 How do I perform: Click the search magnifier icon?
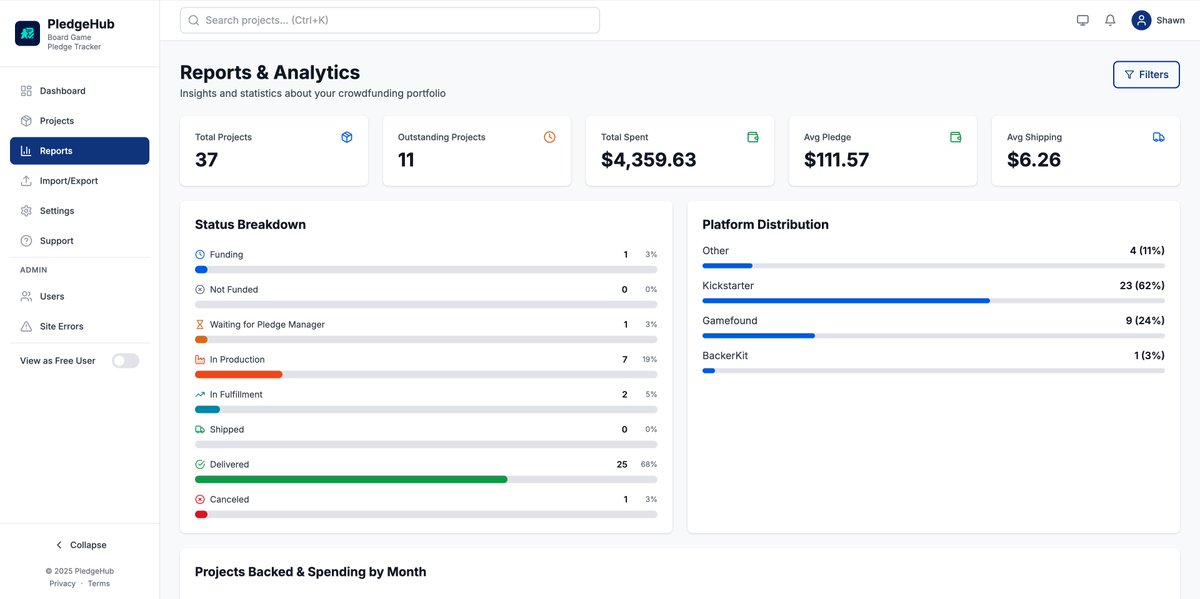(194, 20)
